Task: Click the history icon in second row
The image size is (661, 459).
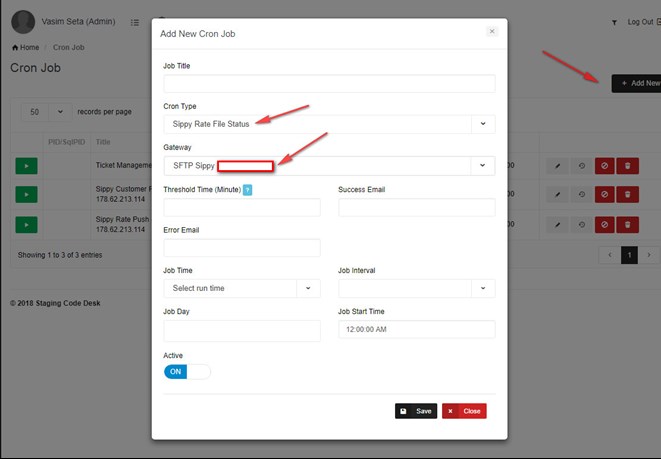Action: (581, 195)
